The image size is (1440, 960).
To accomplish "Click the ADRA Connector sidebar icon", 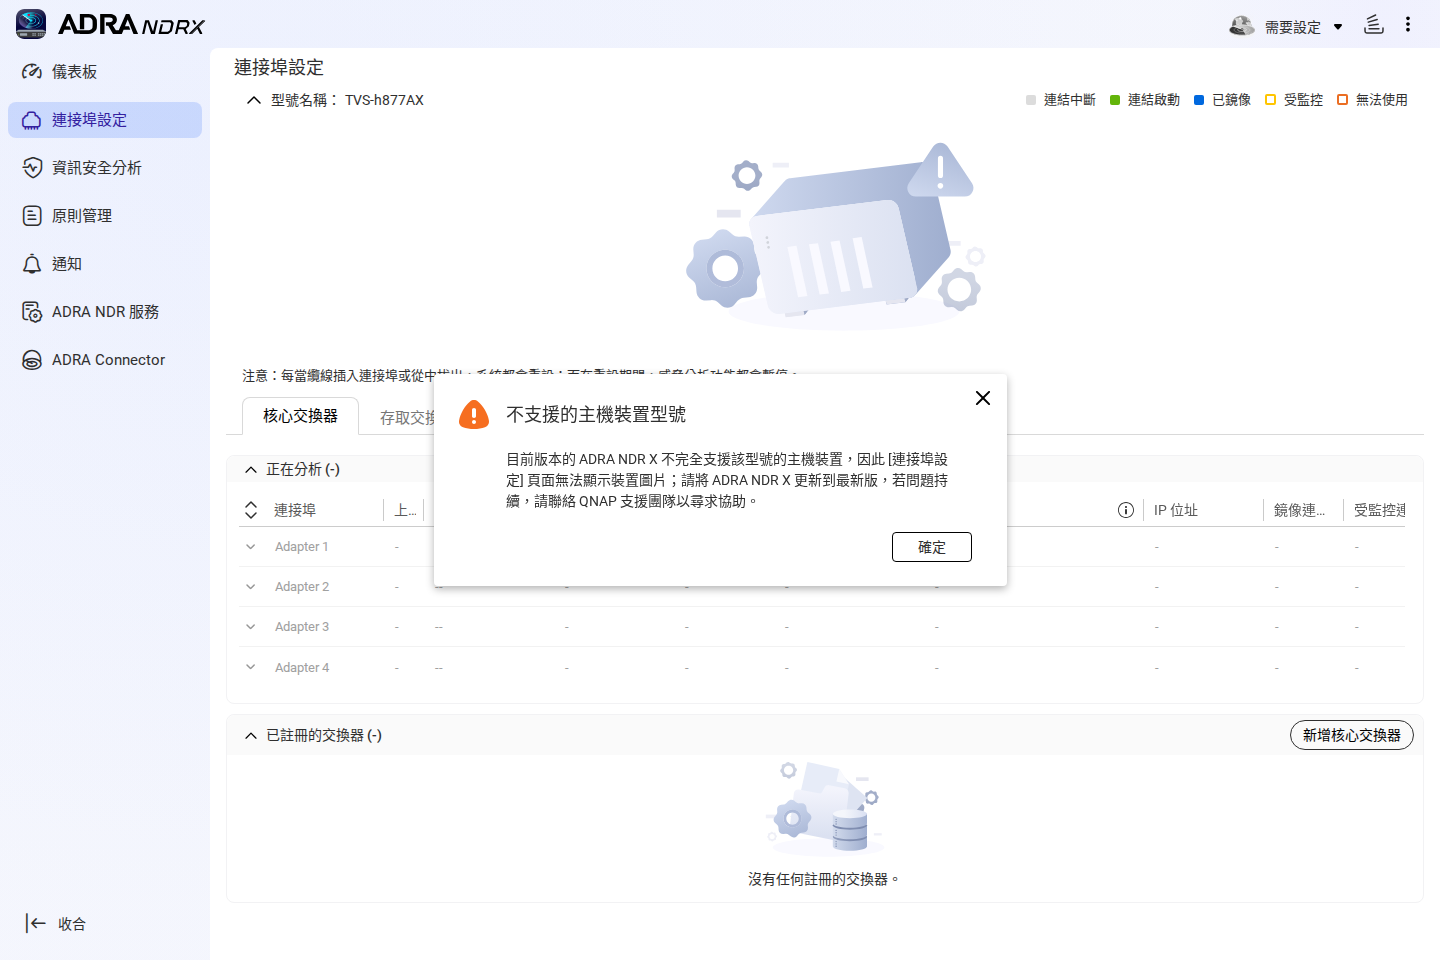I will pyautogui.click(x=32, y=360).
